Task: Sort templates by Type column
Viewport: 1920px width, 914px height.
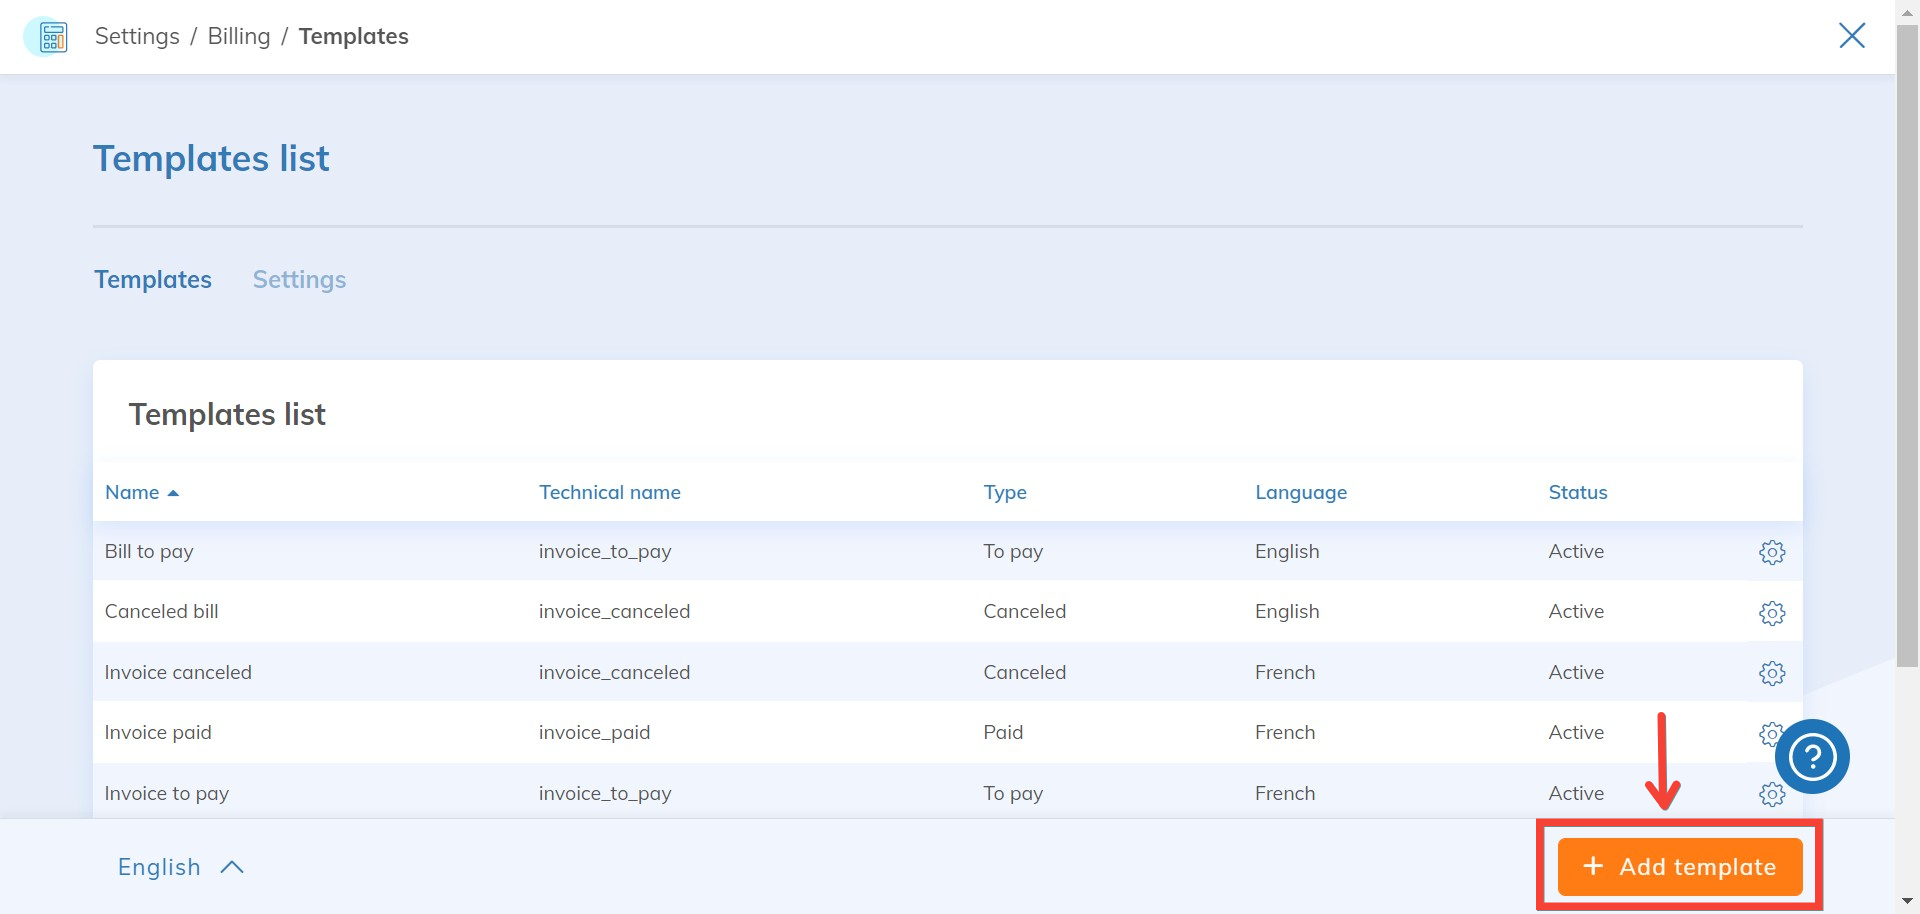Action: [x=1004, y=492]
